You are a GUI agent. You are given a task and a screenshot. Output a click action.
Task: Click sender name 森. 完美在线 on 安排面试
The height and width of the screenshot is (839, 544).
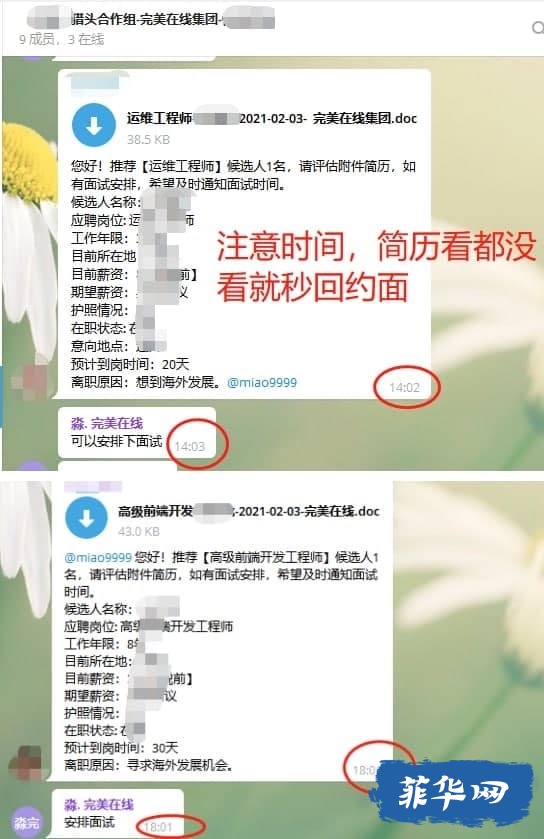click(x=99, y=804)
